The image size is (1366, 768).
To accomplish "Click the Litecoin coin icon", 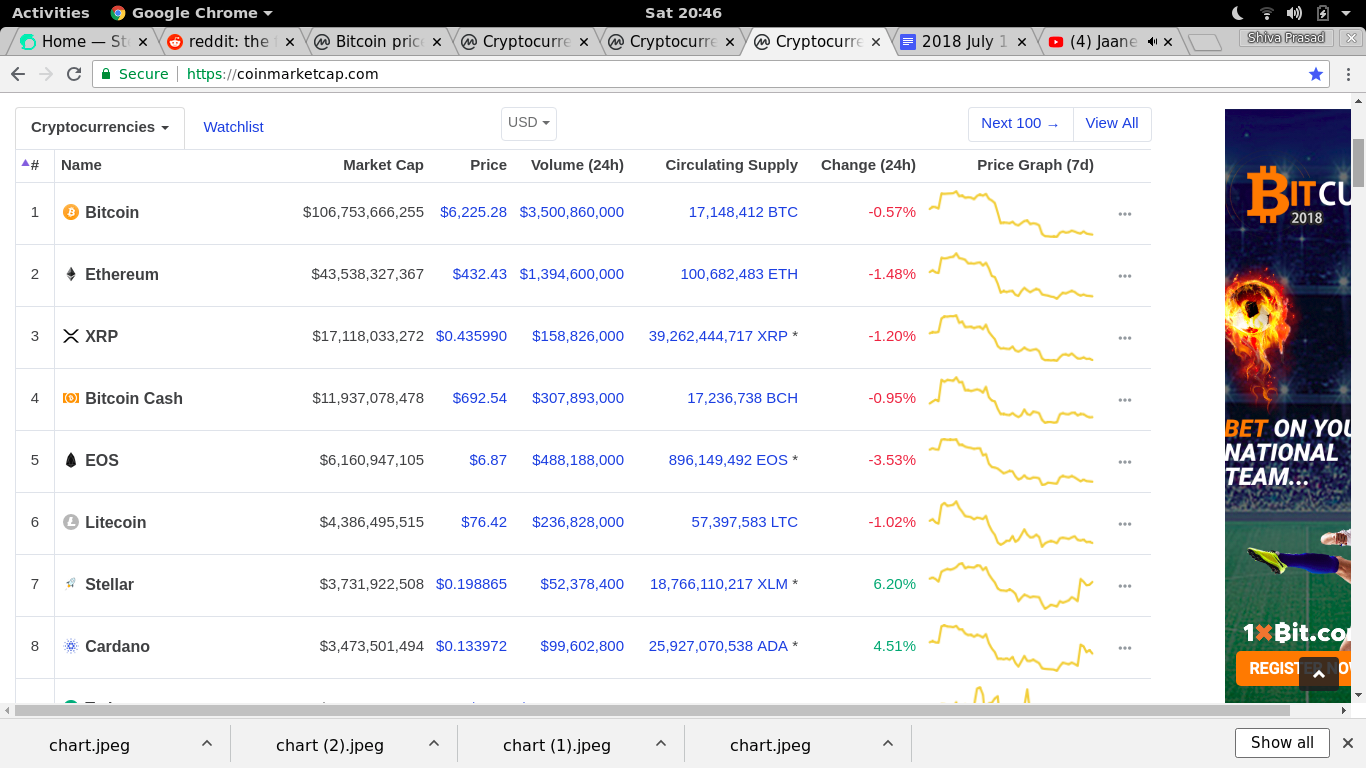I will click(71, 522).
